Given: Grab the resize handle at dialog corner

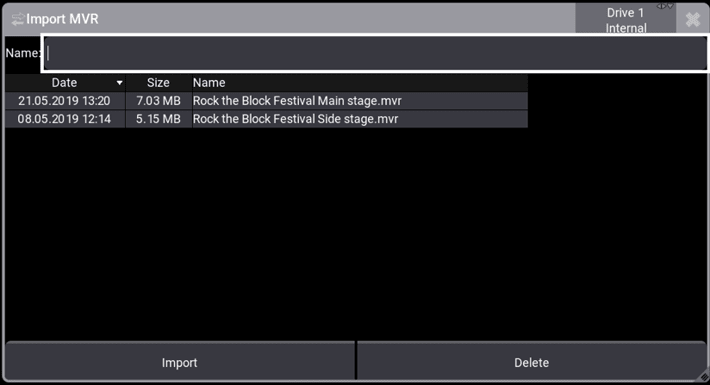Looking at the screenshot, I should (x=704, y=377).
